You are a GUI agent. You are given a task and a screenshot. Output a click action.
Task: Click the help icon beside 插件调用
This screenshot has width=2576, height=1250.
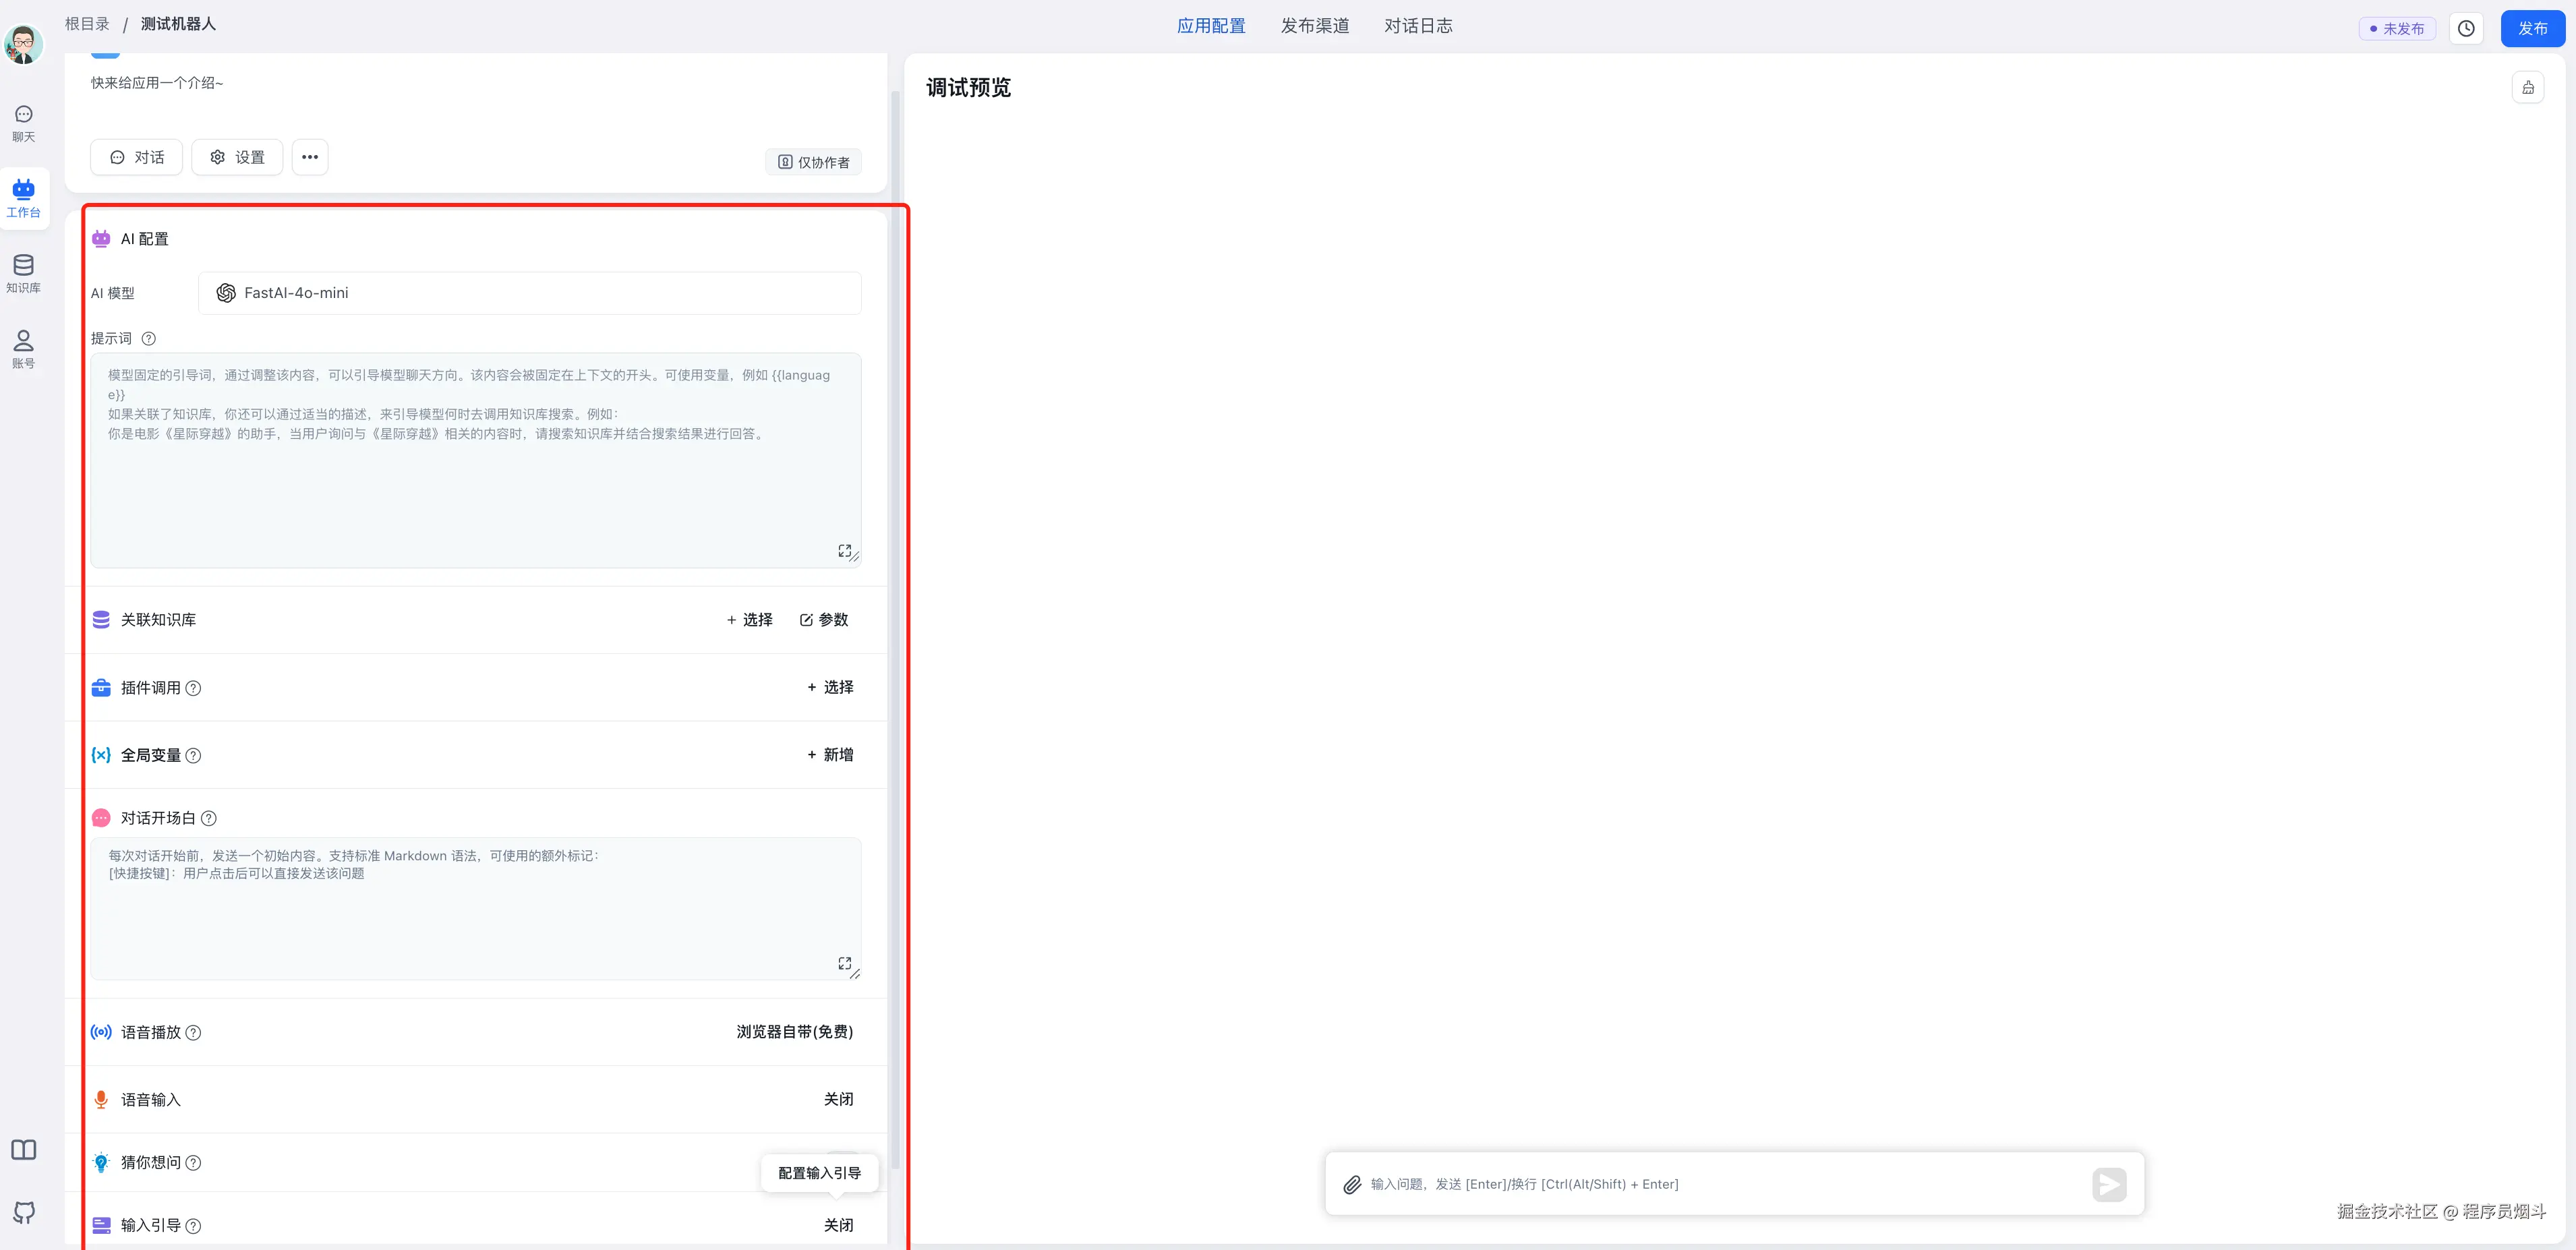click(x=194, y=688)
